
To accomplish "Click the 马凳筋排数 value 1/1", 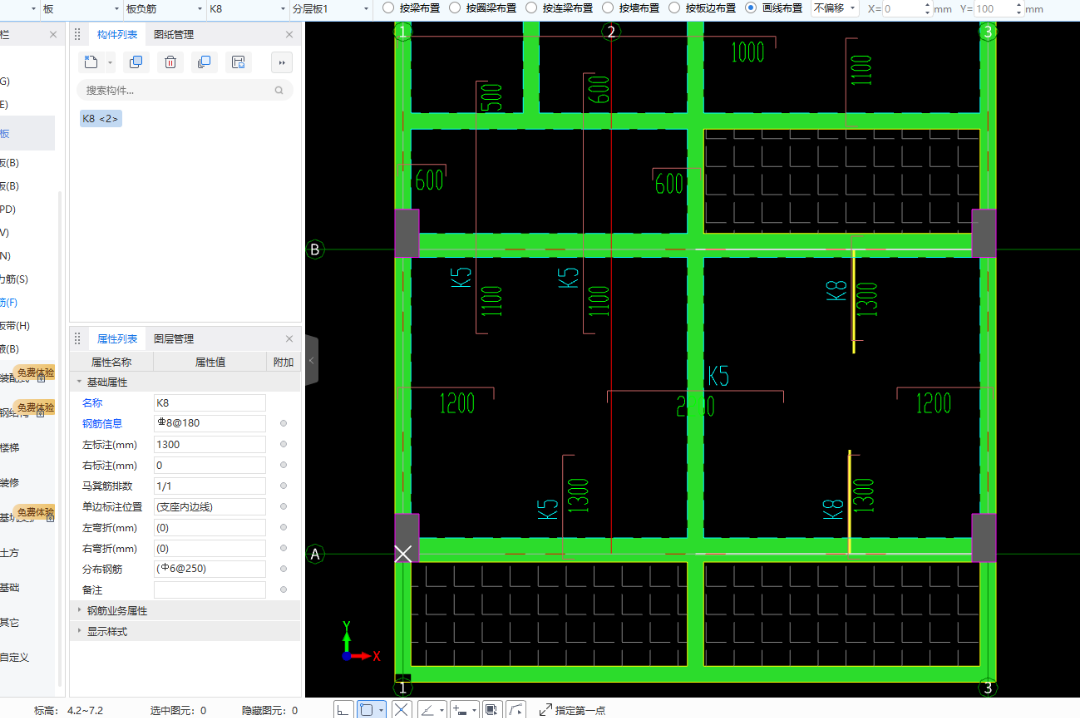I will click(x=209, y=486).
